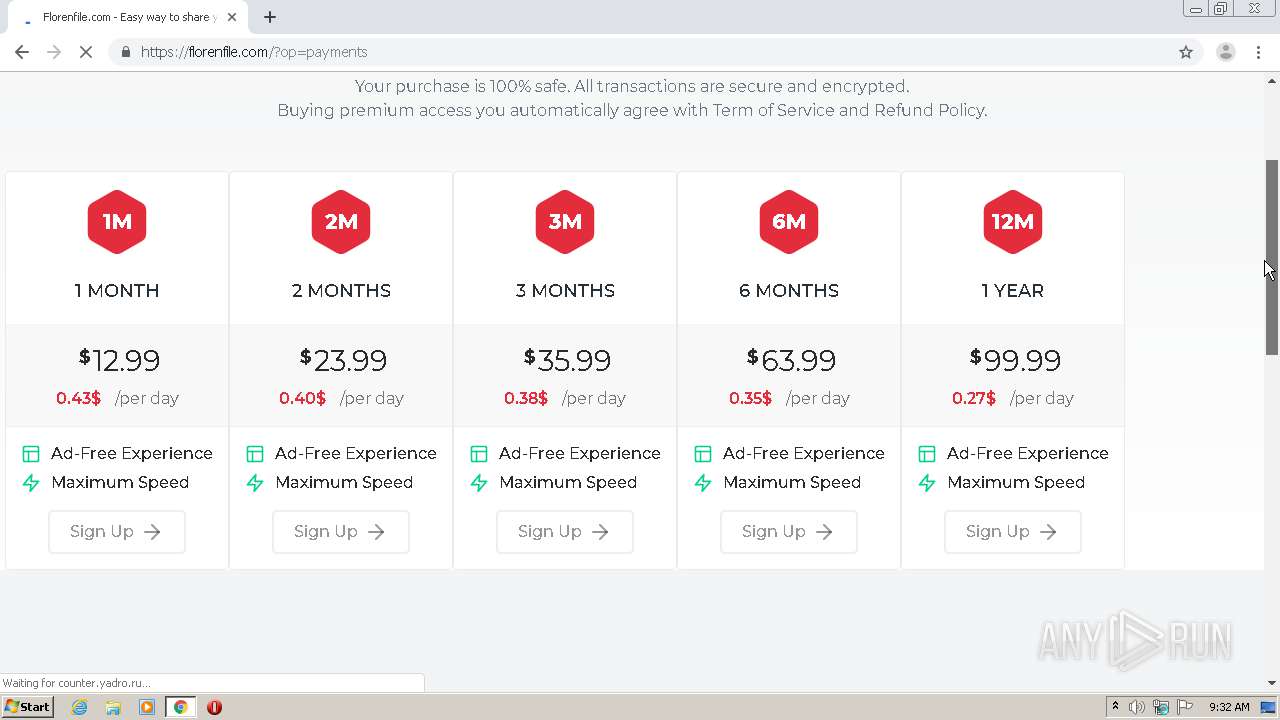The height and width of the screenshot is (720, 1280).
Task: Stop page loading with X button
Action: tap(86, 52)
